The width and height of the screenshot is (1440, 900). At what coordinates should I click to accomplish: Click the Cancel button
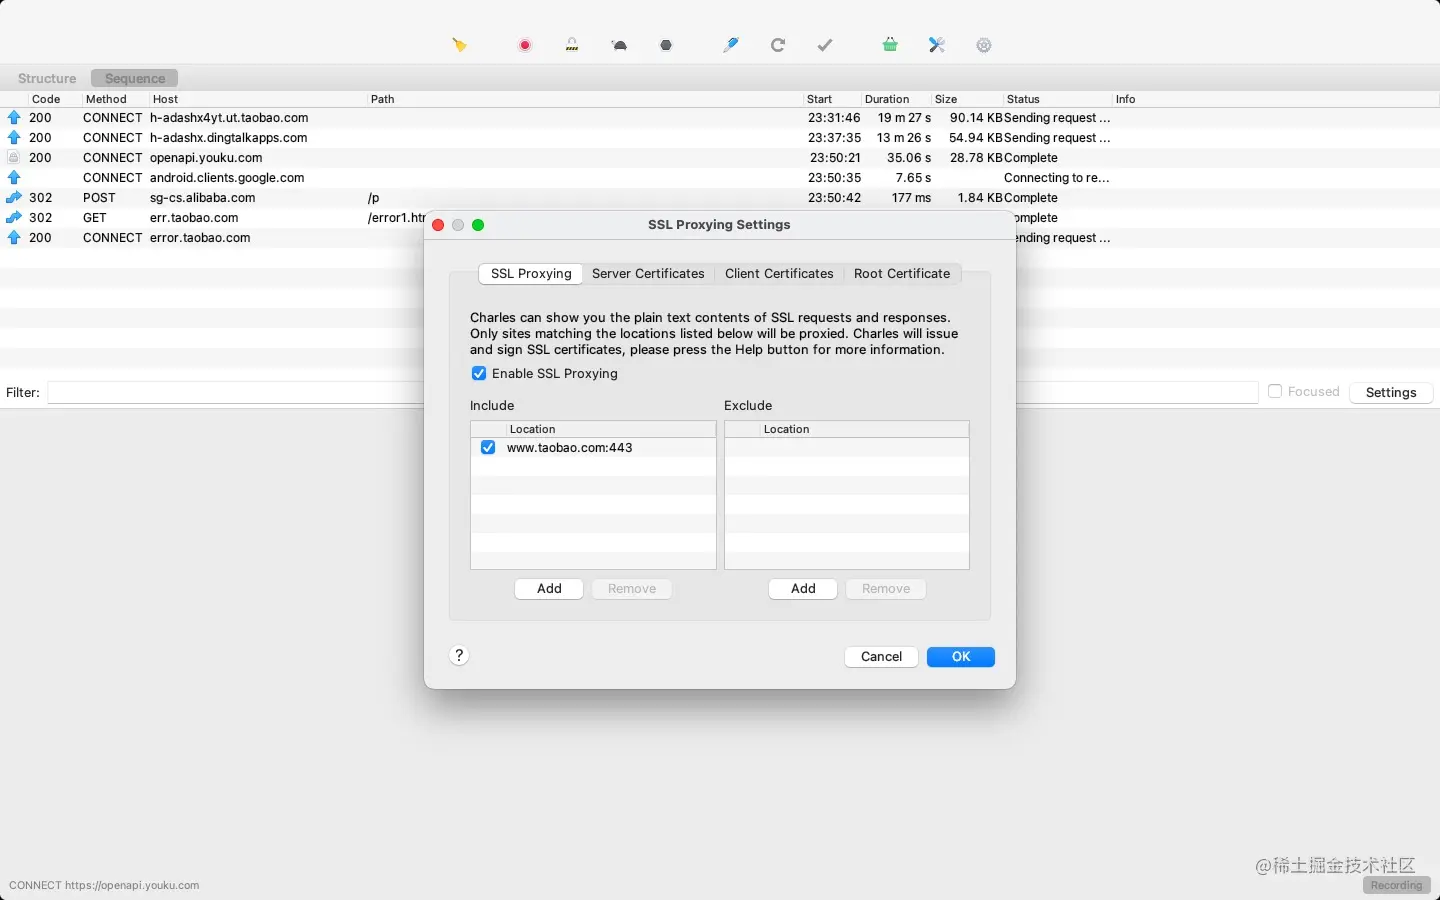point(881,657)
